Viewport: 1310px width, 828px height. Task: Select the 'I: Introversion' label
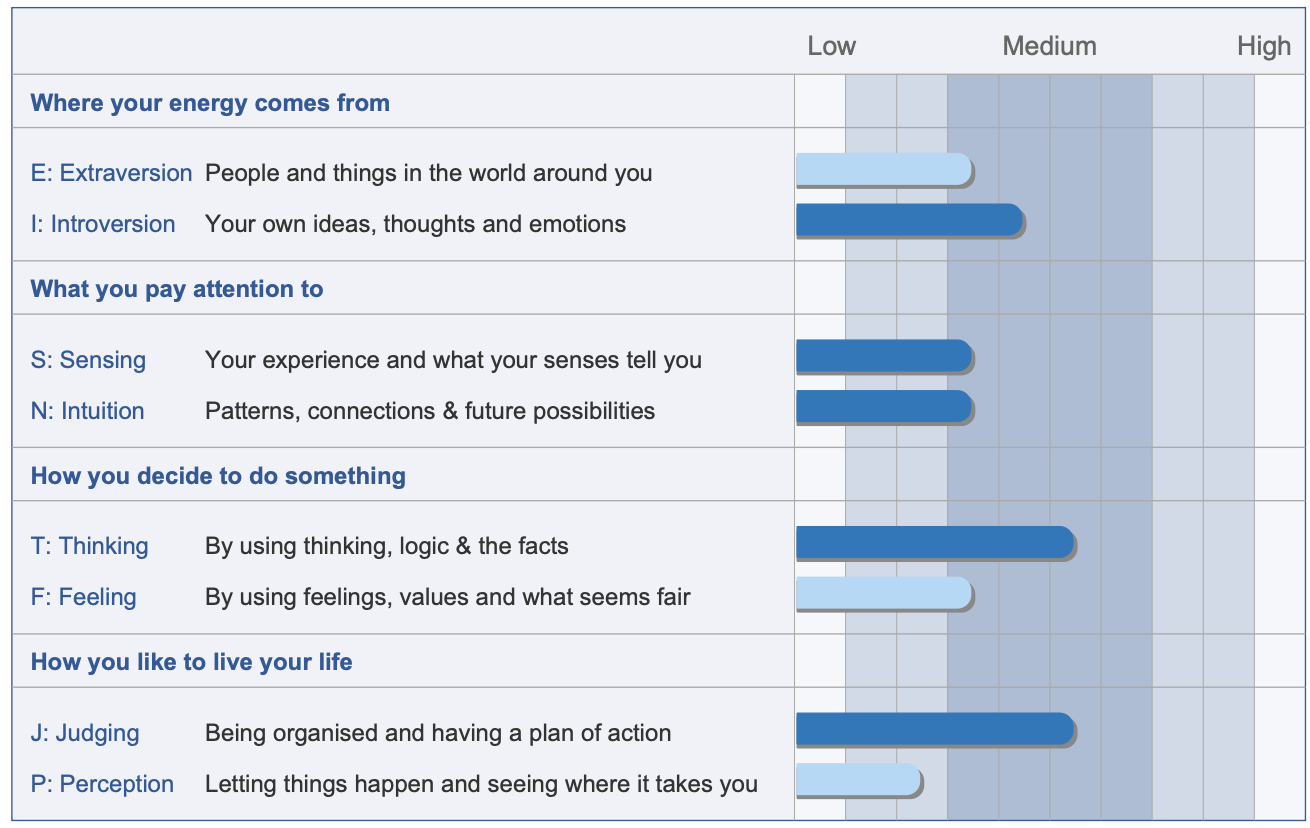[103, 224]
